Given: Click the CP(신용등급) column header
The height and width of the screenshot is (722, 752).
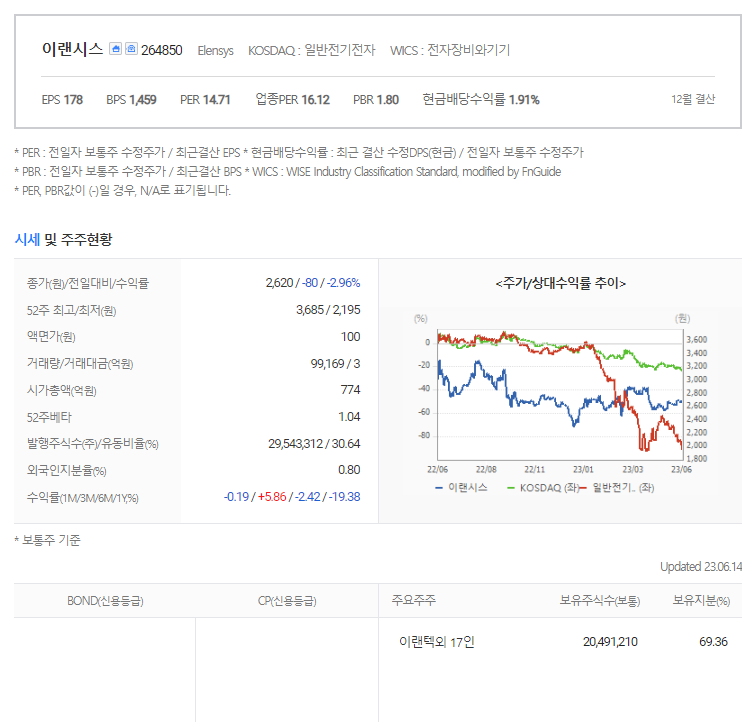Looking at the screenshot, I should coord(287,601).
